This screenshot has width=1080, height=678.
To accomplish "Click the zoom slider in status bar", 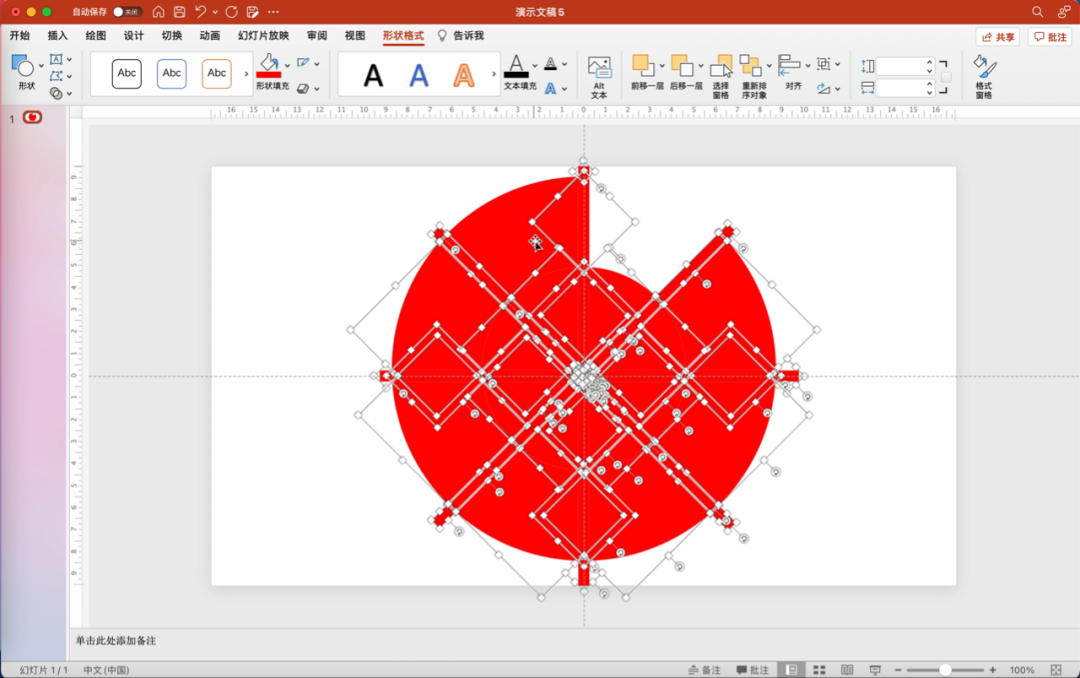I will [x=945, y=670].
